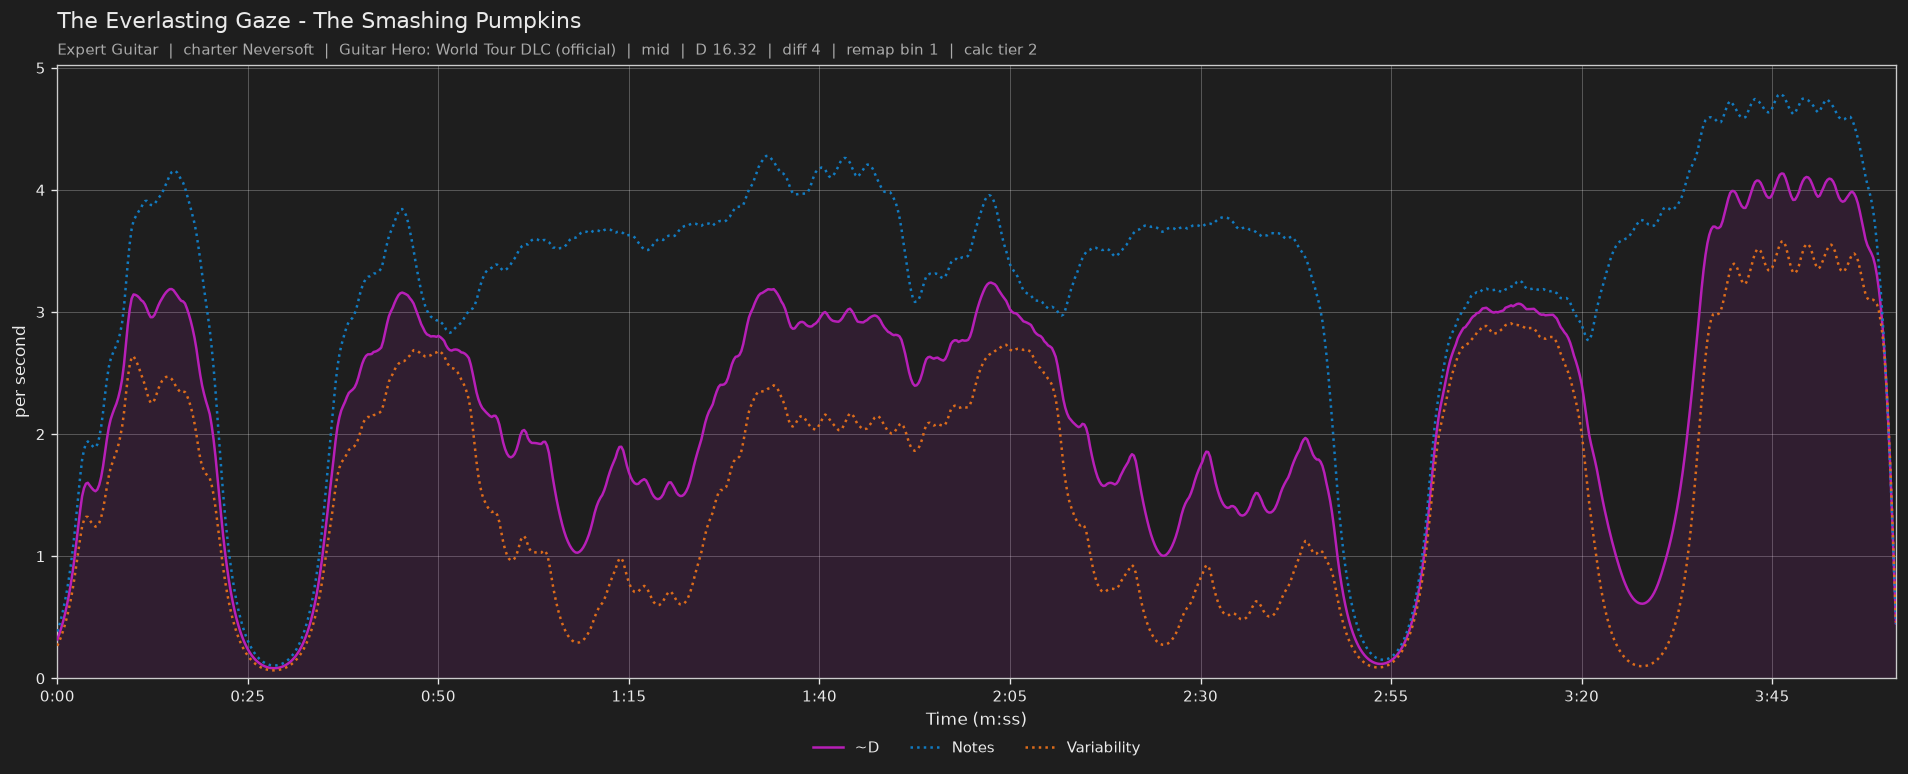The width and height of the screenshot is (1908, 774).
Task: Click the '3' y-axis tick label
Action: (x=40, y=313)
